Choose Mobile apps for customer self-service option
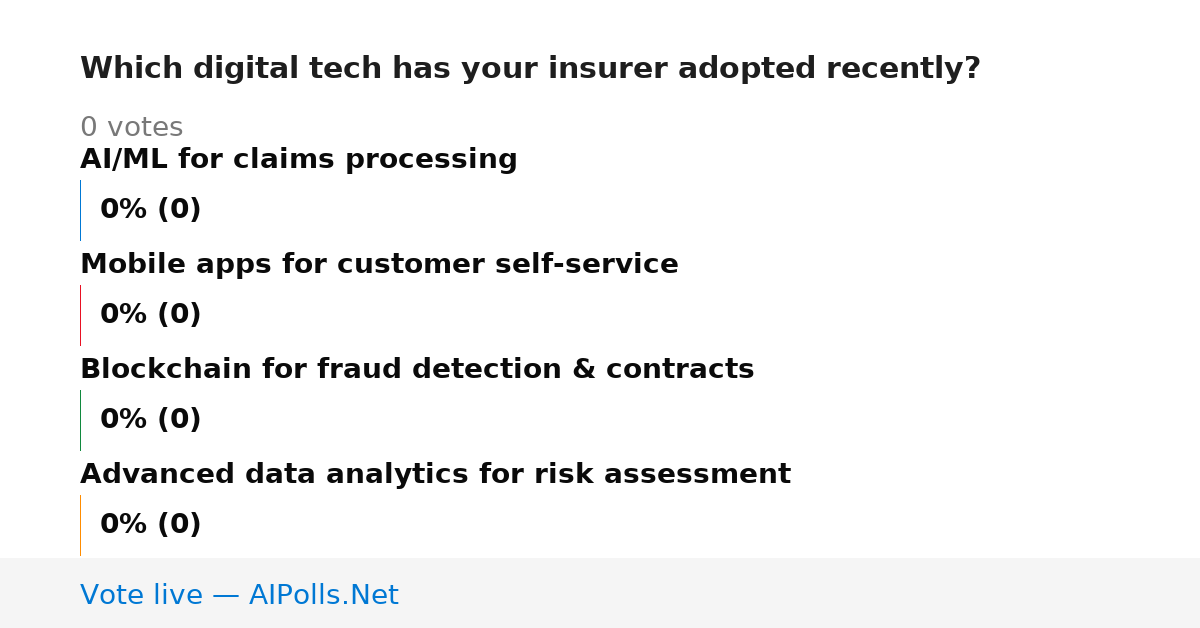Screen dimensions: 1200x628 point(379,265)
